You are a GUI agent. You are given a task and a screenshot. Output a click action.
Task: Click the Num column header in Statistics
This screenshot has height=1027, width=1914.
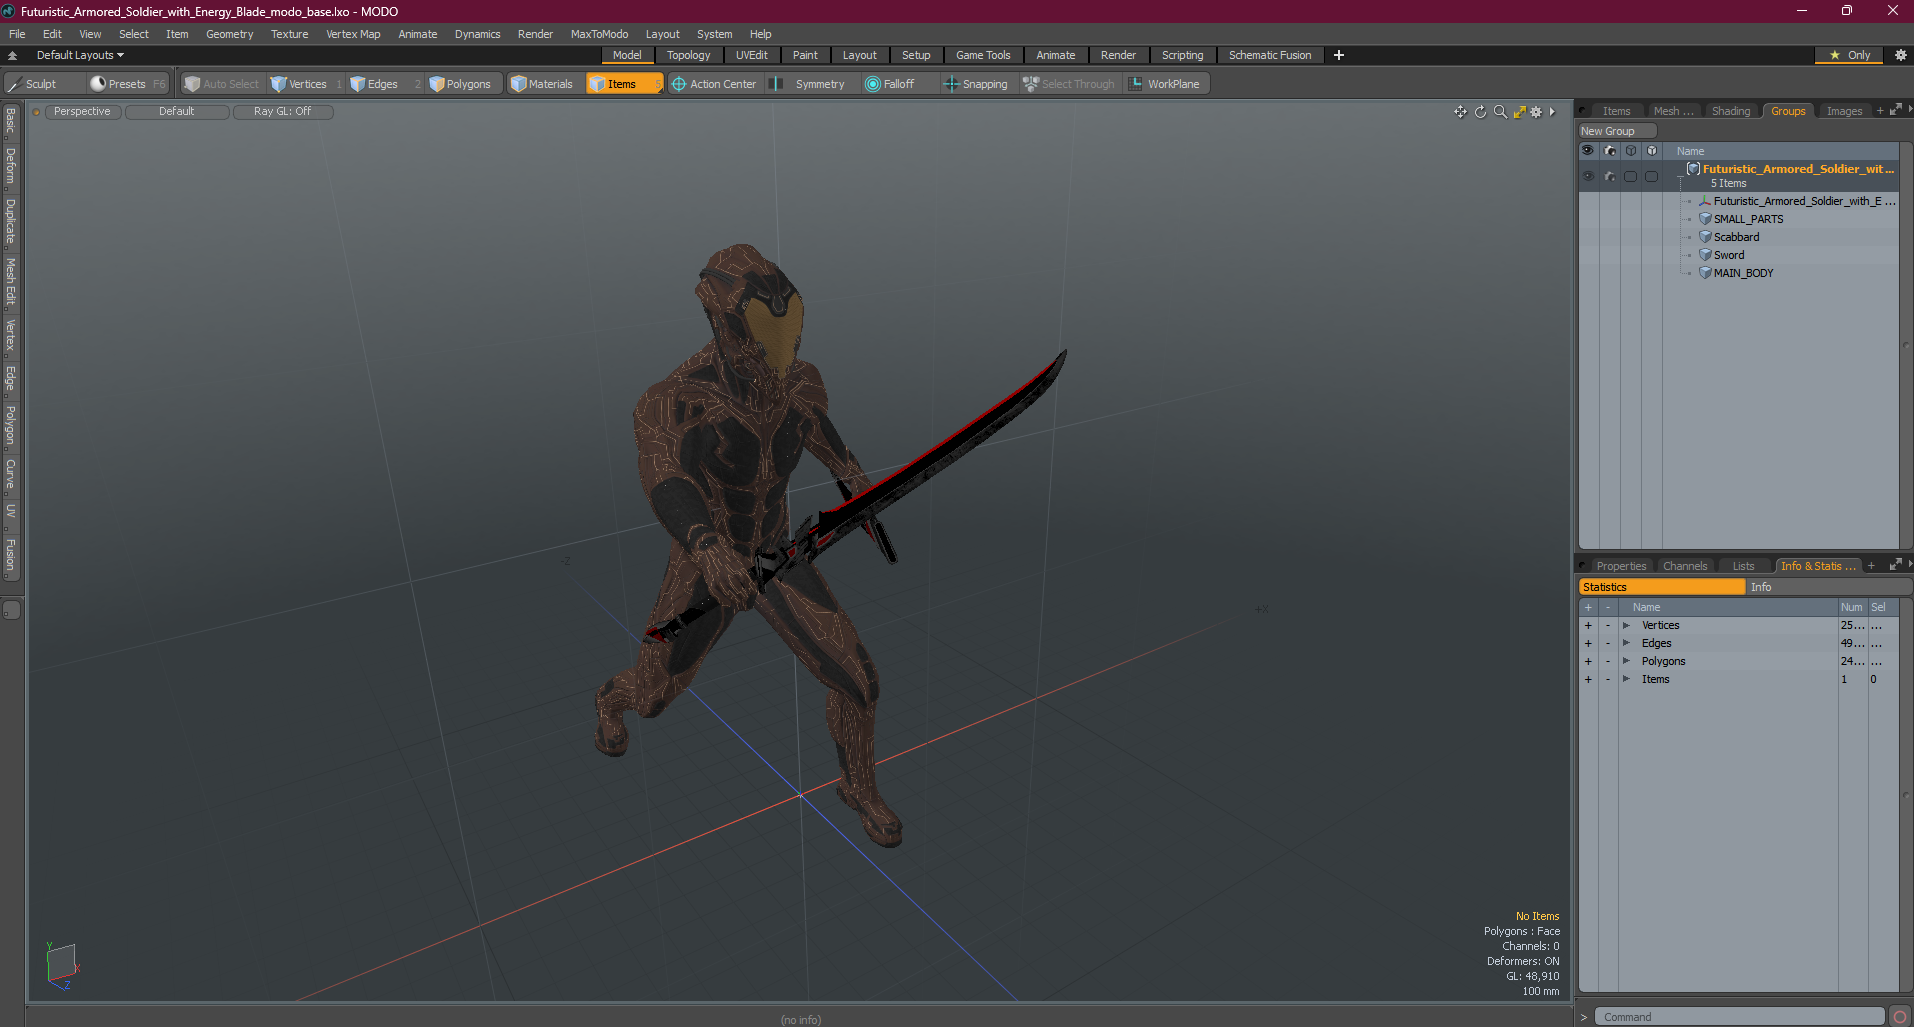pos(1852,607)
